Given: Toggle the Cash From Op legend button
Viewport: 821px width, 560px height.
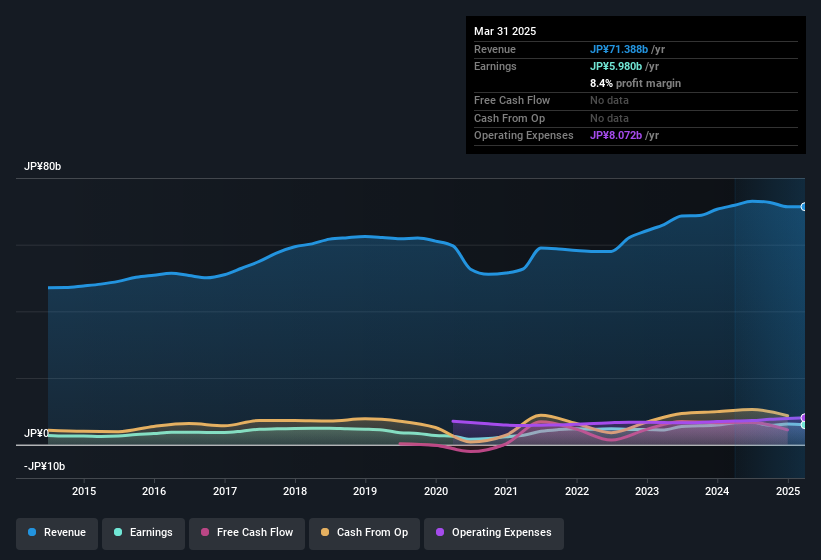Looking at the screenshot, I should point(364,533).
